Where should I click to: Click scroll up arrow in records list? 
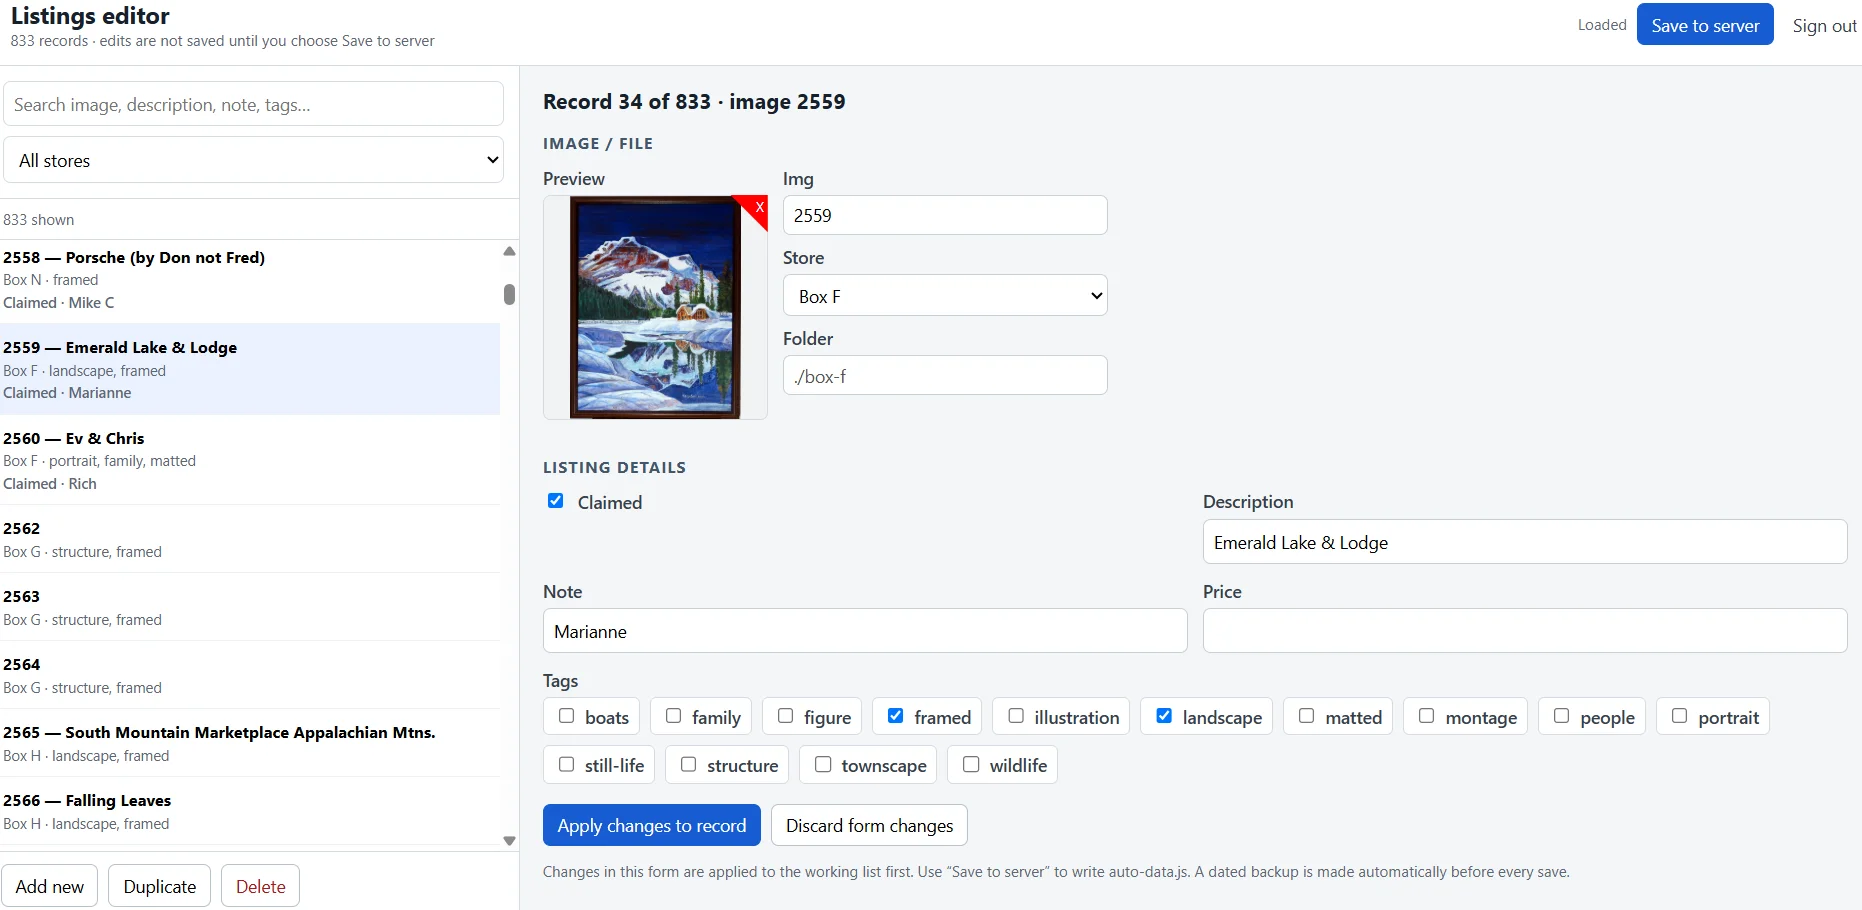tap(509, 251)
